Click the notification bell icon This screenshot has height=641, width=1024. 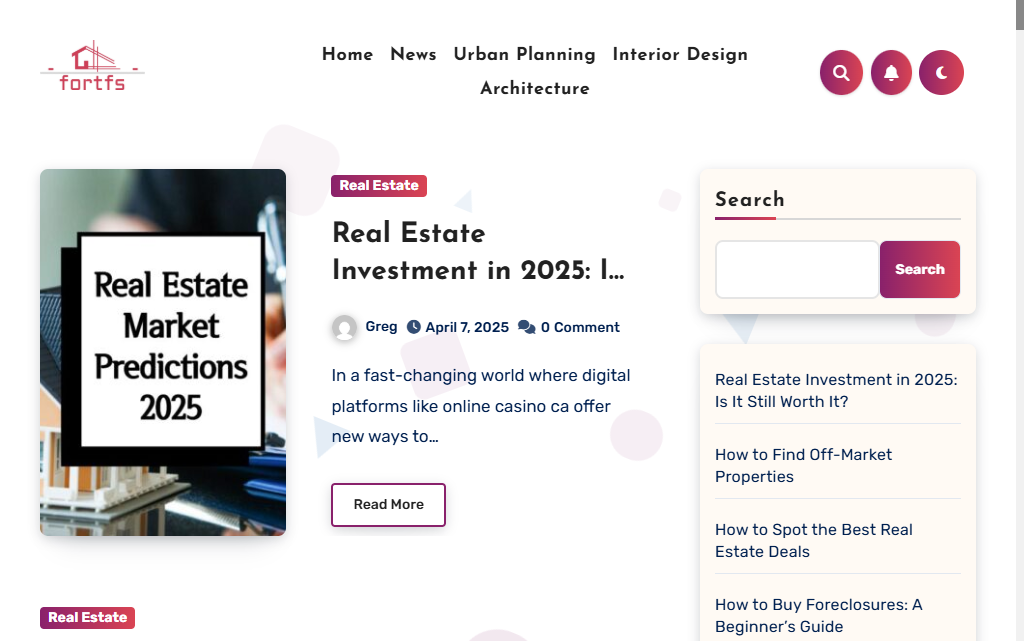pyautogui.click(x=891, y=73)
